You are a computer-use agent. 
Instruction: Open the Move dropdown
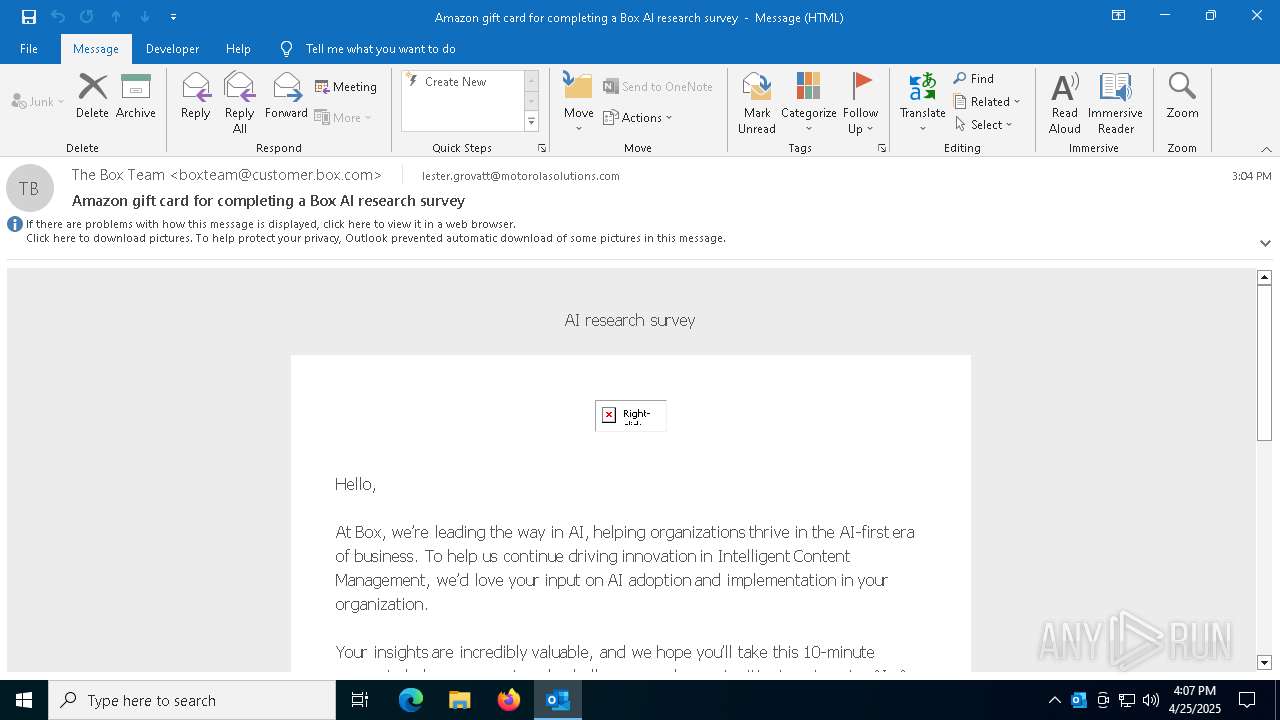[x=579, y=103]
